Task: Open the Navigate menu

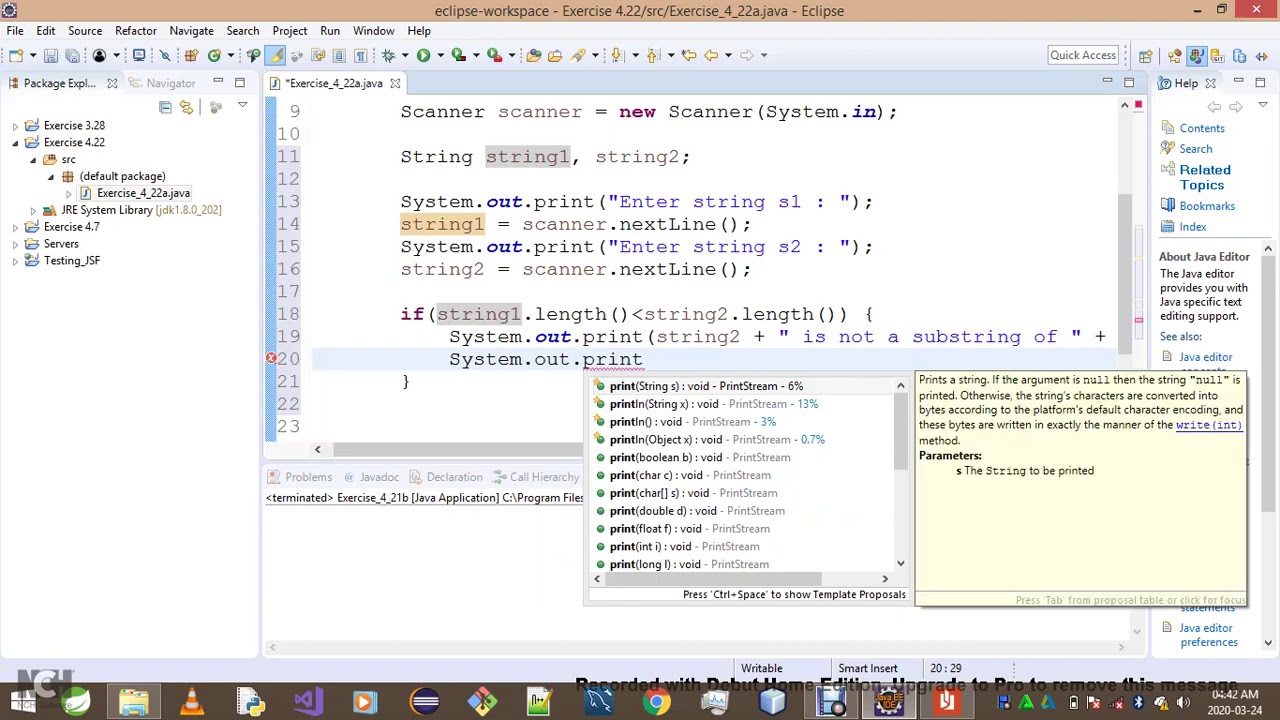Action: pos(191,31)
